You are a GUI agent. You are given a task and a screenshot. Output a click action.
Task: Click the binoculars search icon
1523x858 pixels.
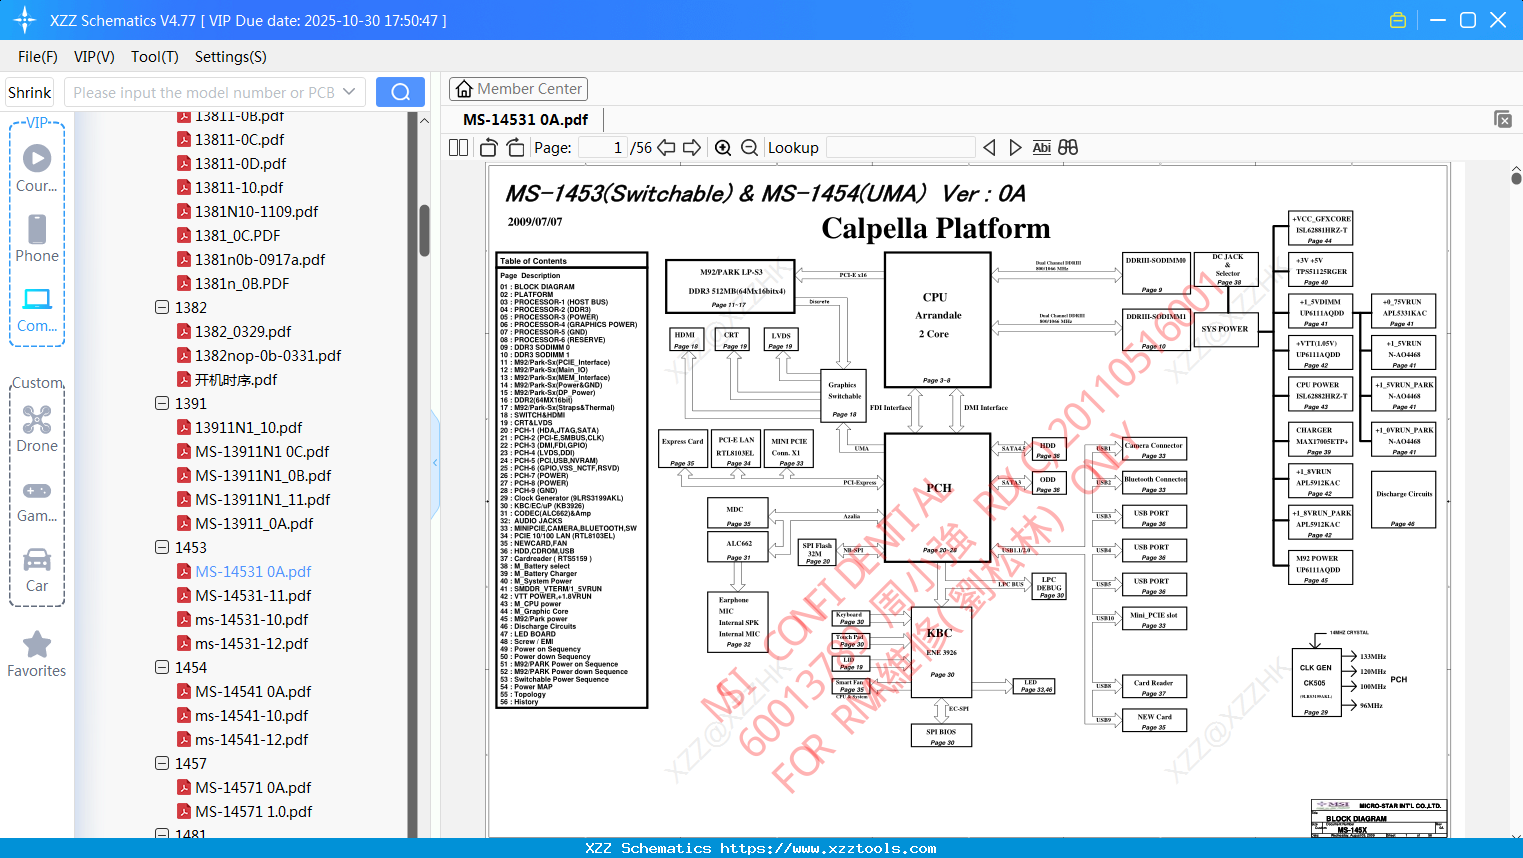[x=1068, y=147]
